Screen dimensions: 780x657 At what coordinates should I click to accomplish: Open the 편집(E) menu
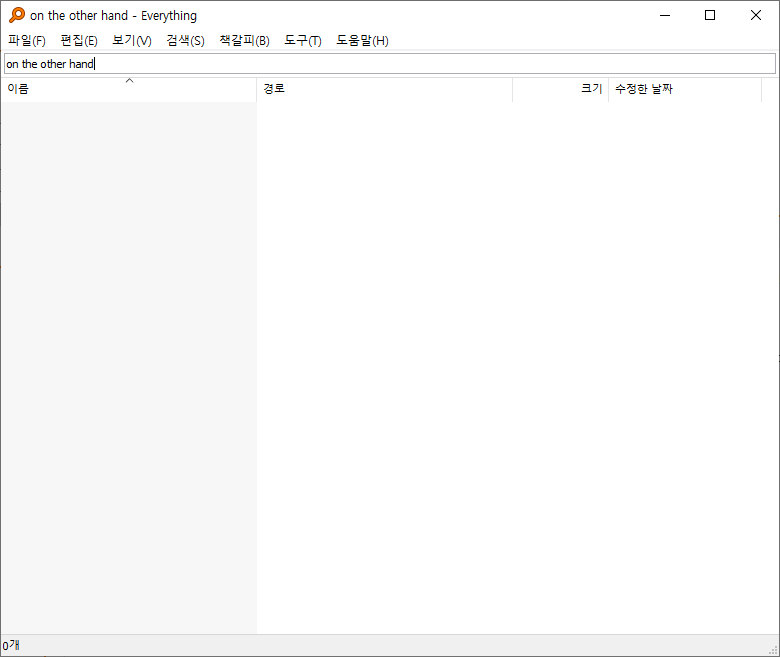coord(79,41)
